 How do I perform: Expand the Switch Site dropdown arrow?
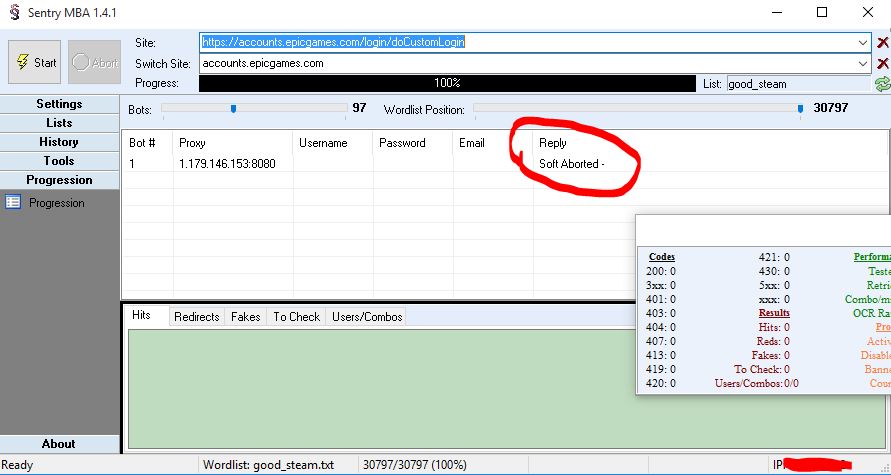click(x=862, y=64)
